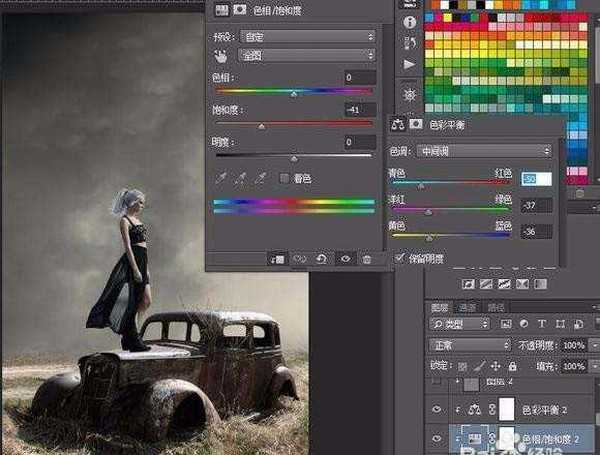Viewport: 600px width, 455px height.
Task: Switch to the 路径 paths tab
Action: tap(494, 306)
